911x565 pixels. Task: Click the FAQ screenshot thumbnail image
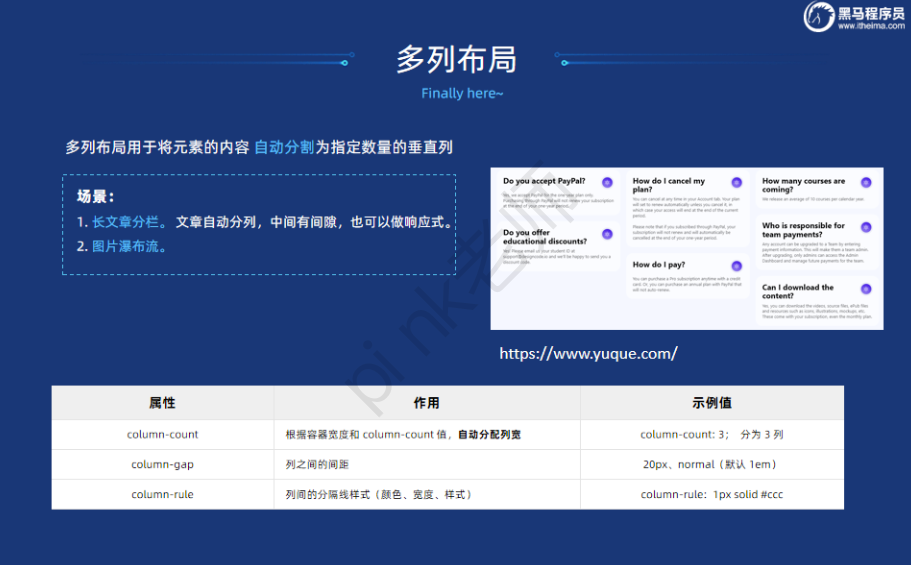(x=687, y=249)
